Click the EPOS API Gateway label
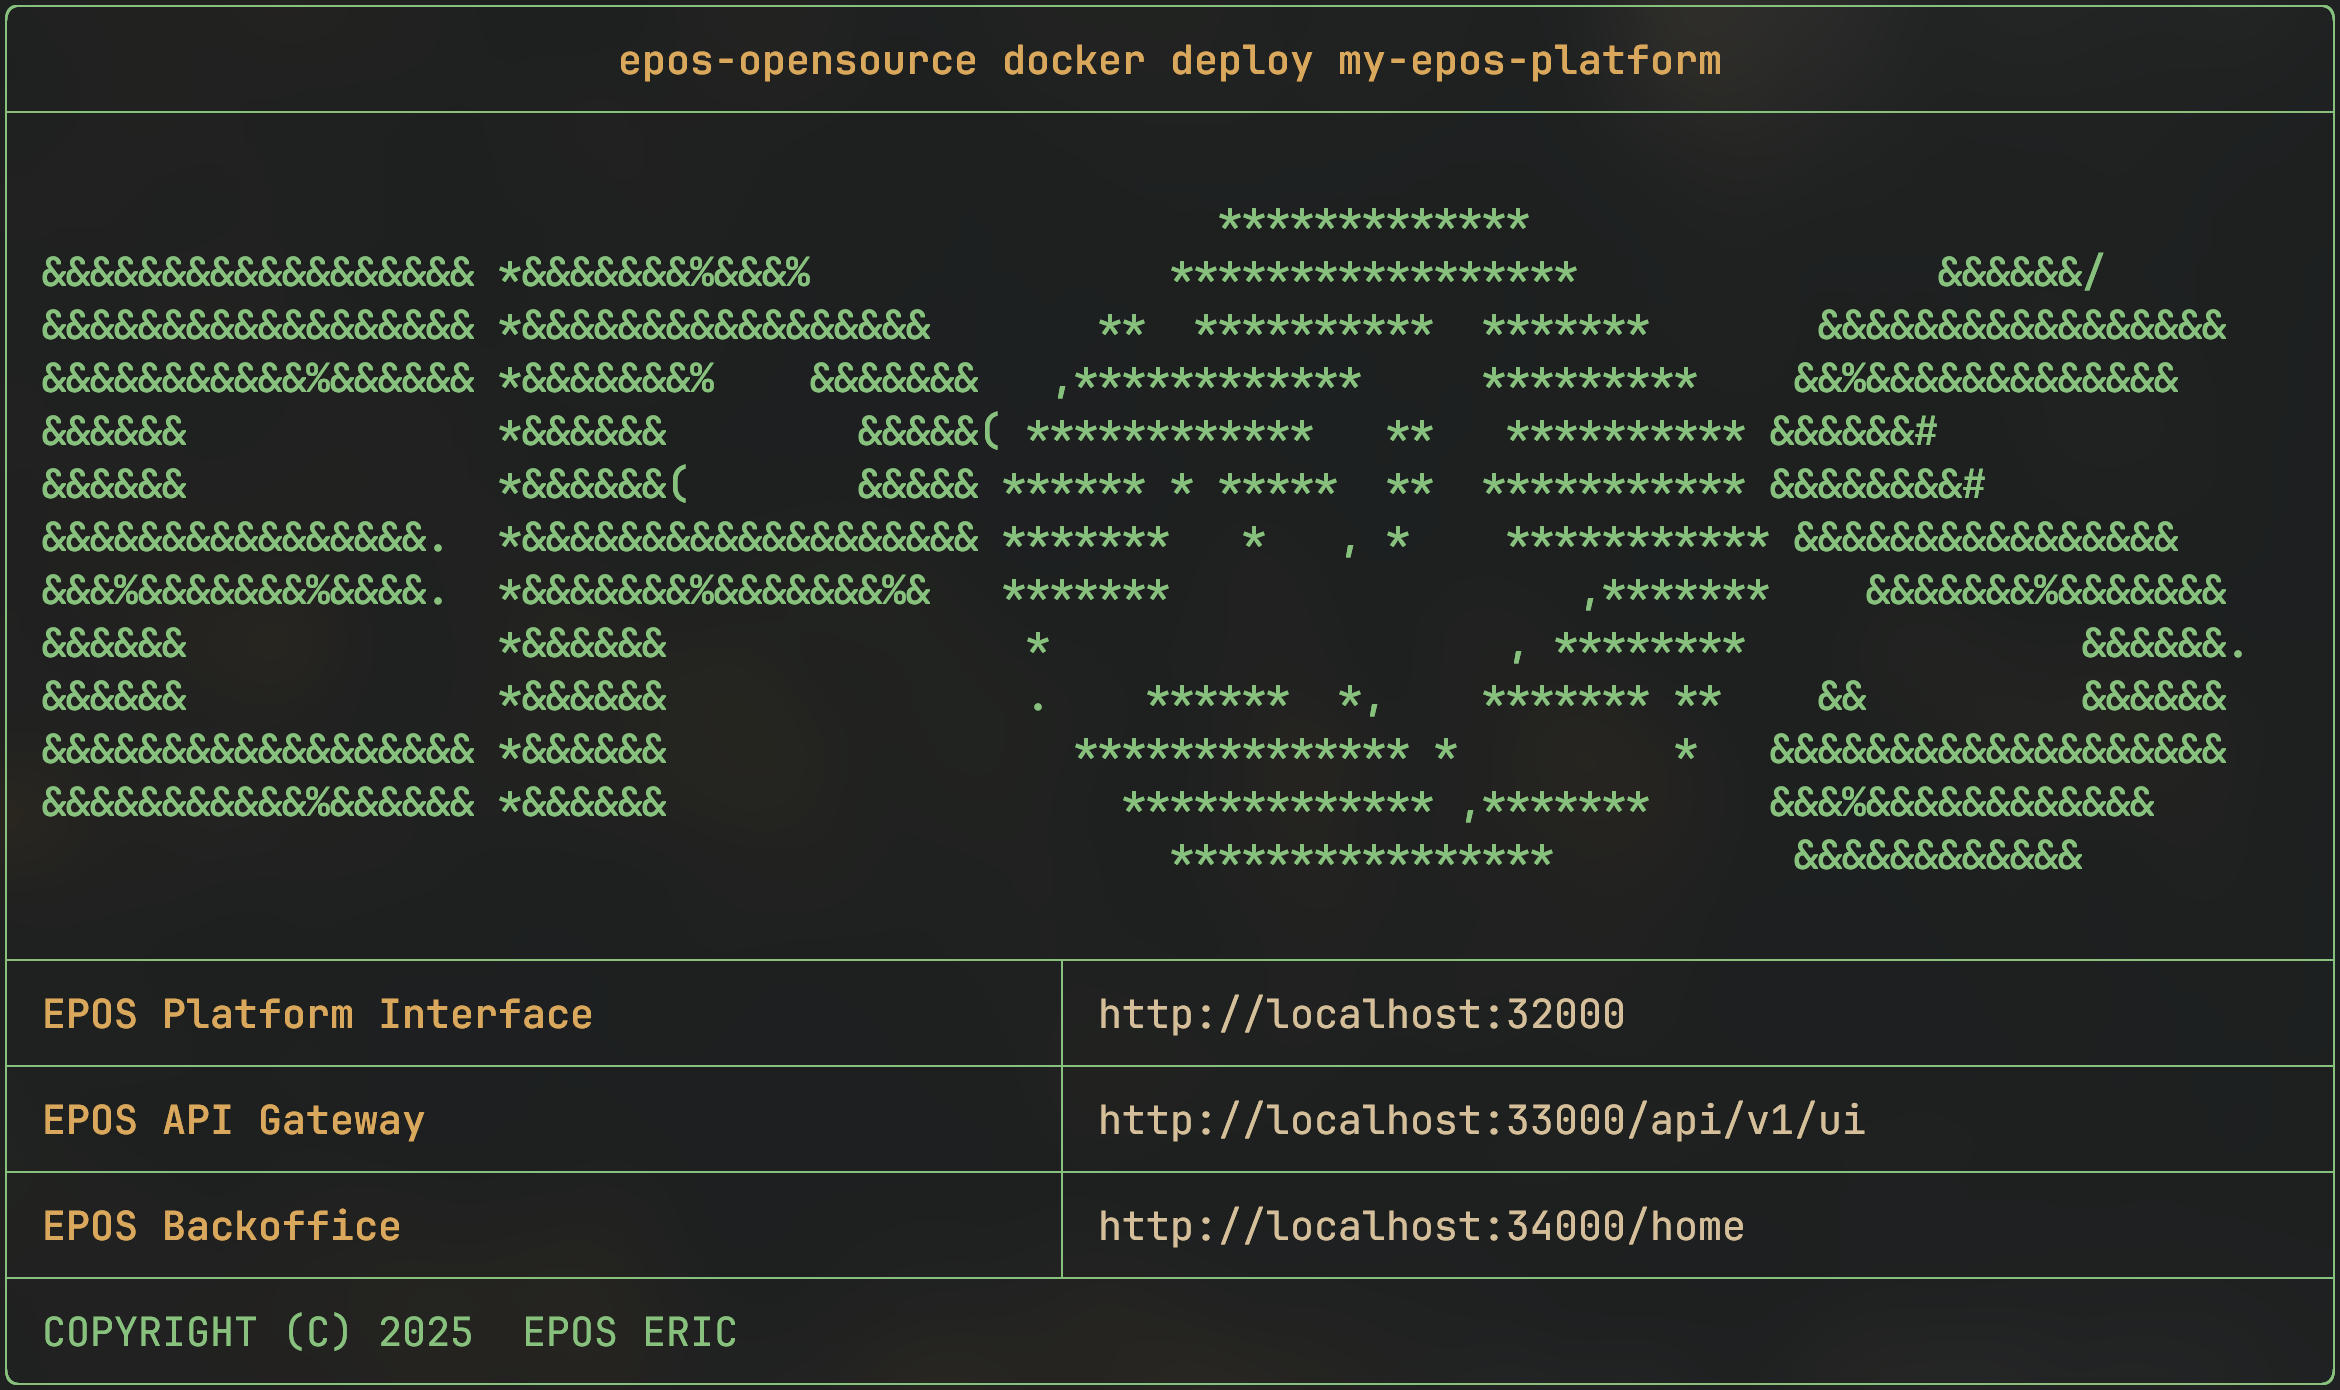This screenshot has width=2340, height=1390. click(x=234, y=1121)
